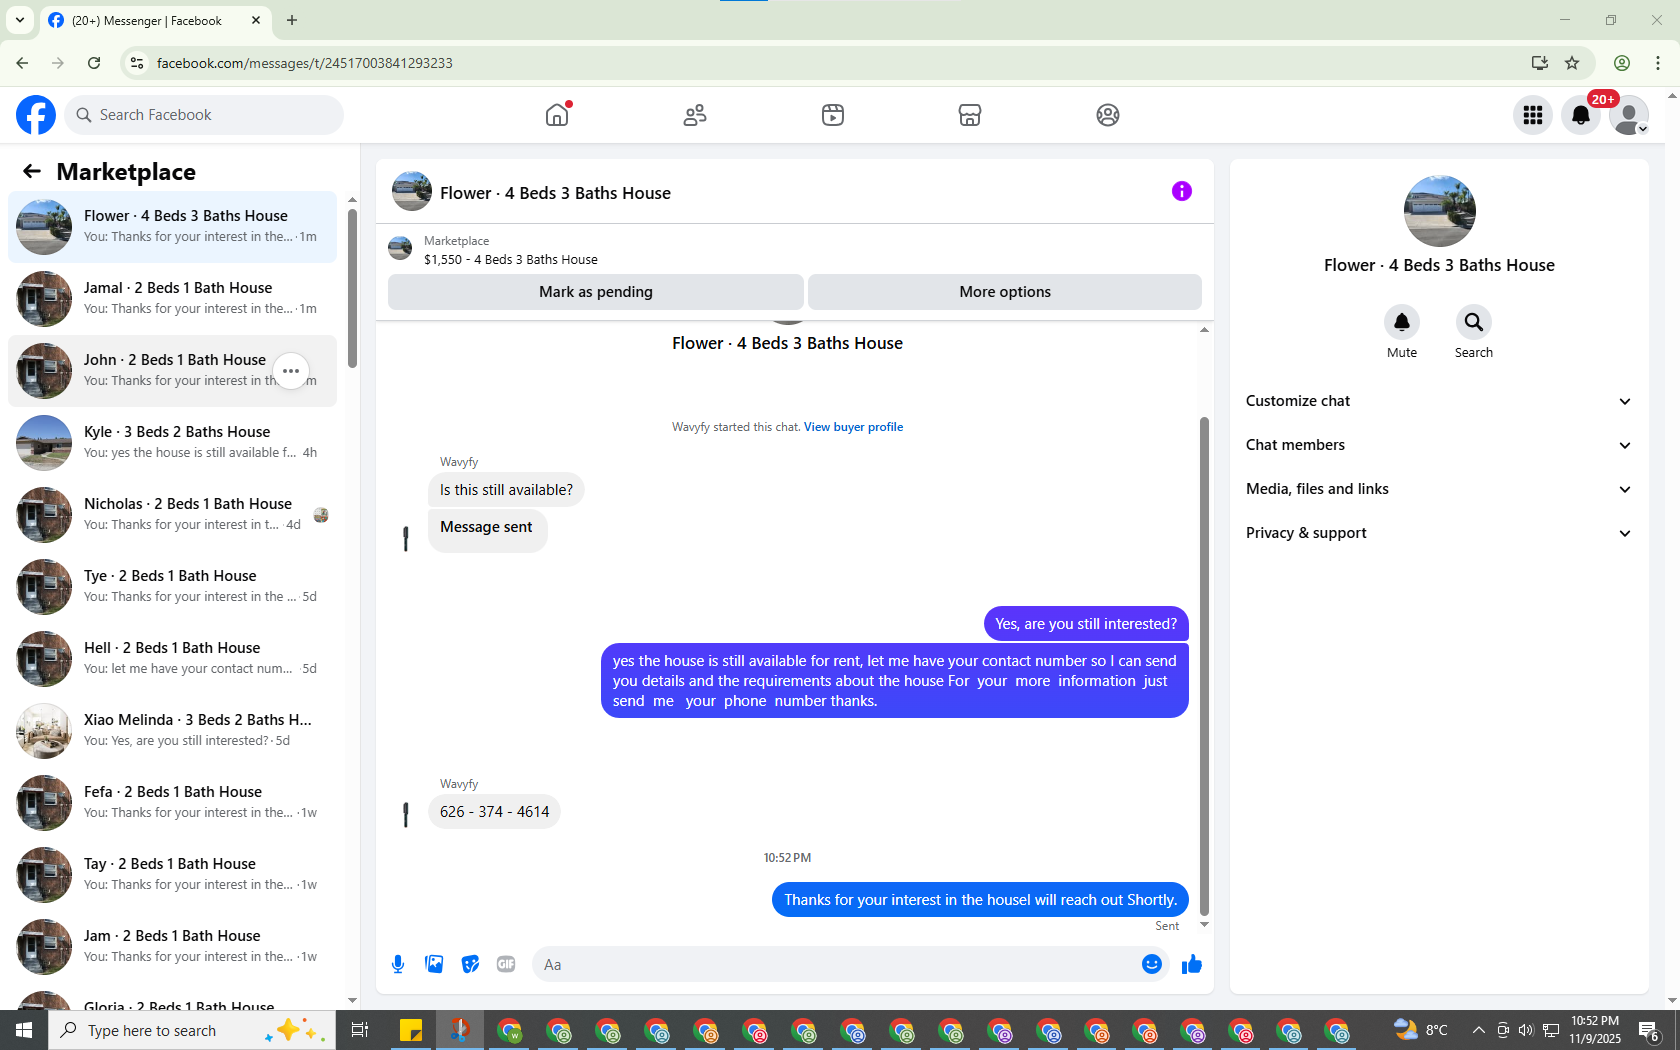This screenshot has width=1680, height=1050.
Task: Click the listing house thumbnail in sidebar
Action: [1439, 211]
